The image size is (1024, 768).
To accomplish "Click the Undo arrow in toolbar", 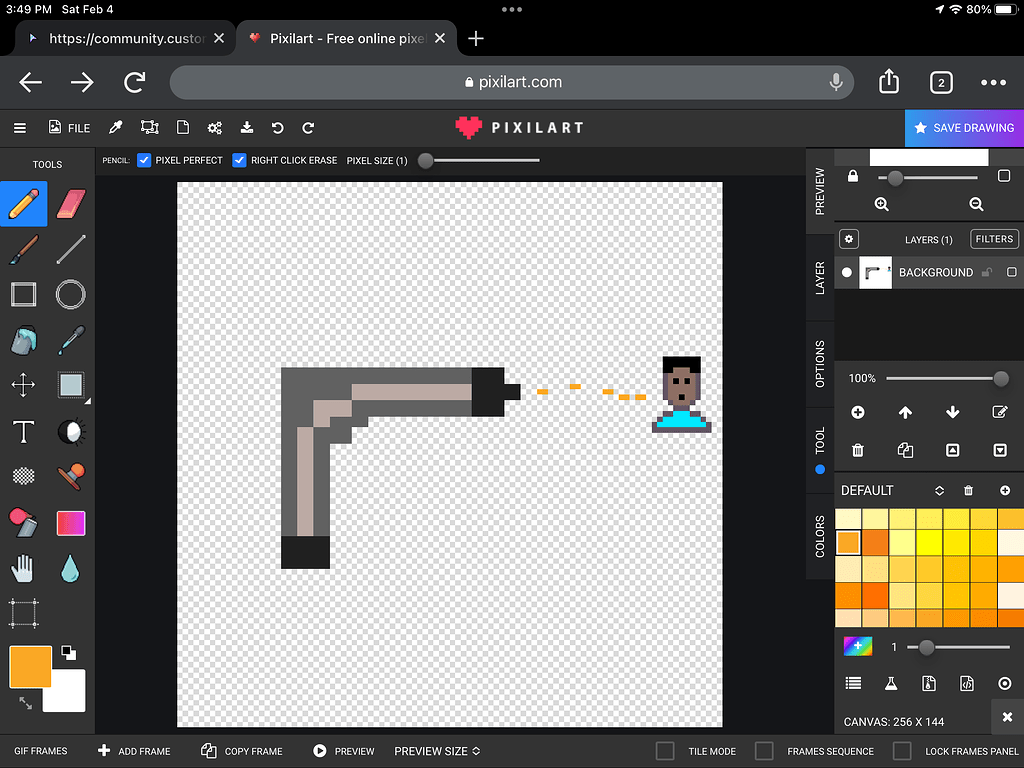I will tap(278, 128).
